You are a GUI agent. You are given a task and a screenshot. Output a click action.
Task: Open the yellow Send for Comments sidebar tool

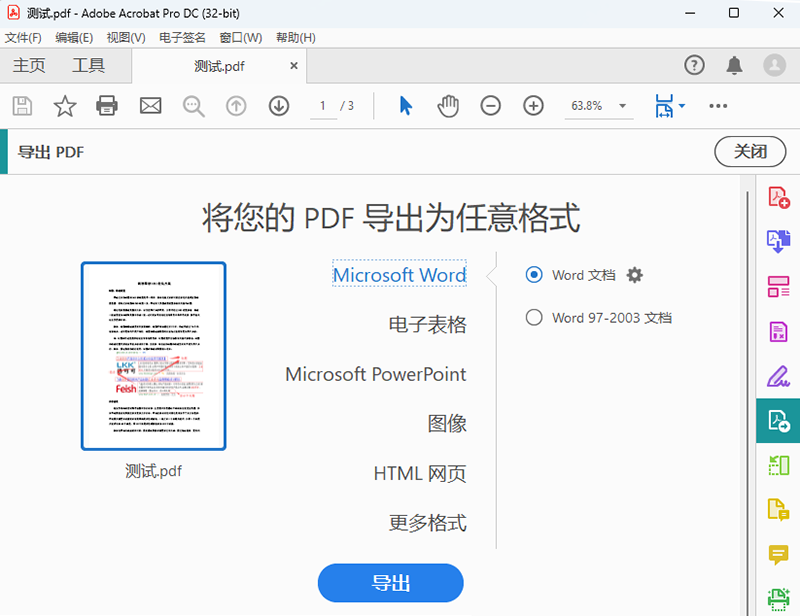(x=779, y=509)
